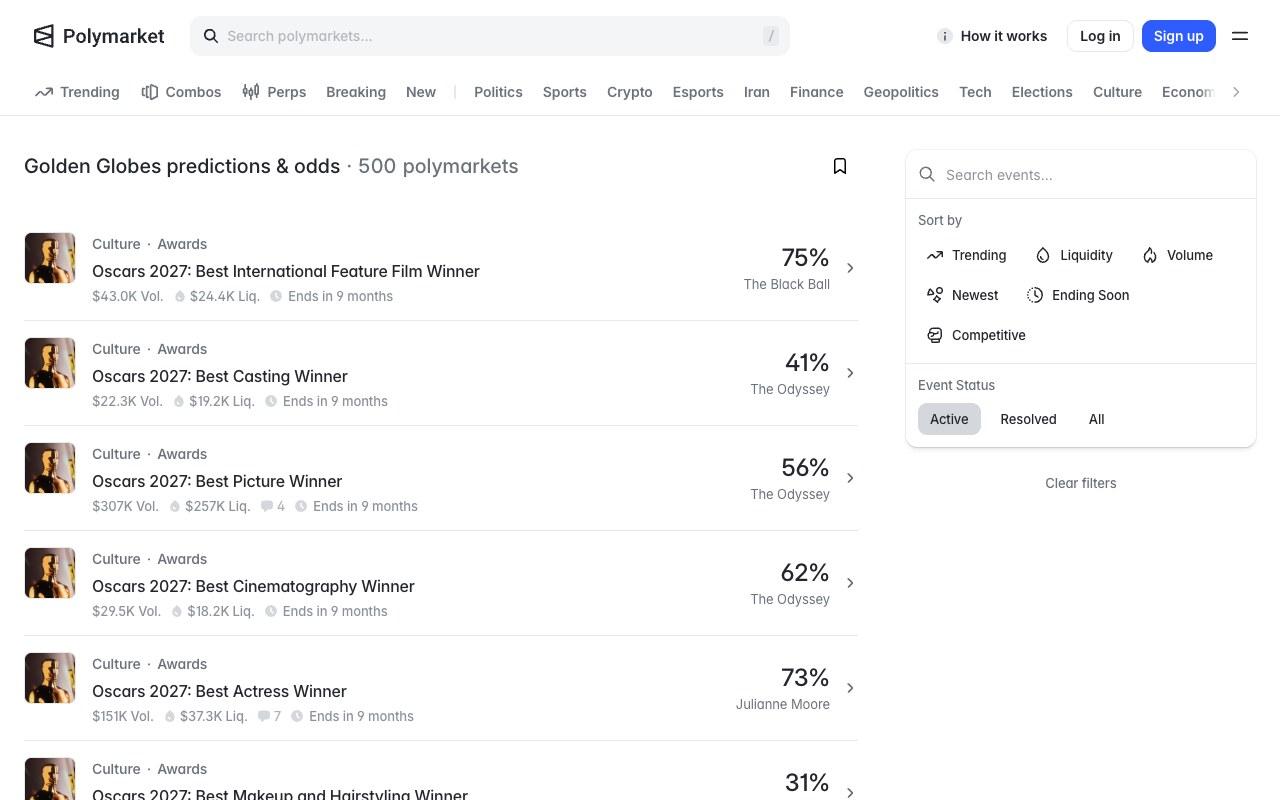Viewport: 1280px width, 800px height.
Task: Select Active event status filter
Action: pos(949,419)
